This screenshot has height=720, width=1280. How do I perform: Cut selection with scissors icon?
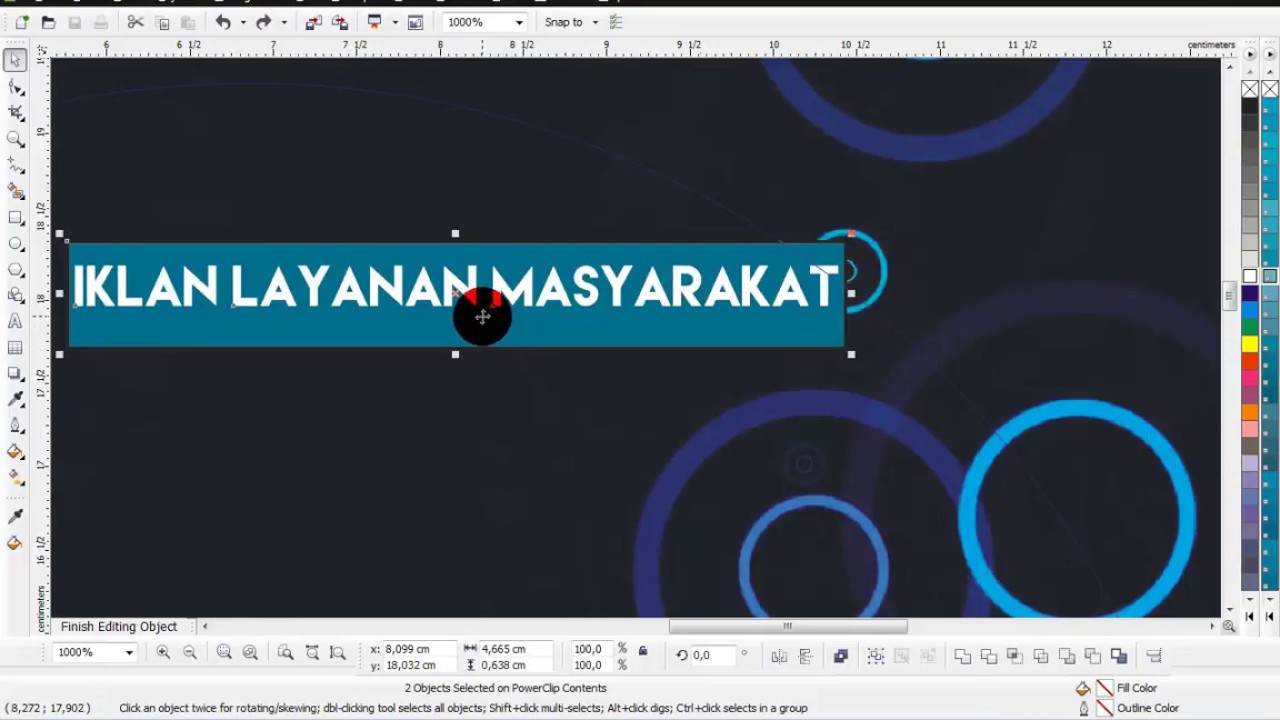click(x=136, y=22)
